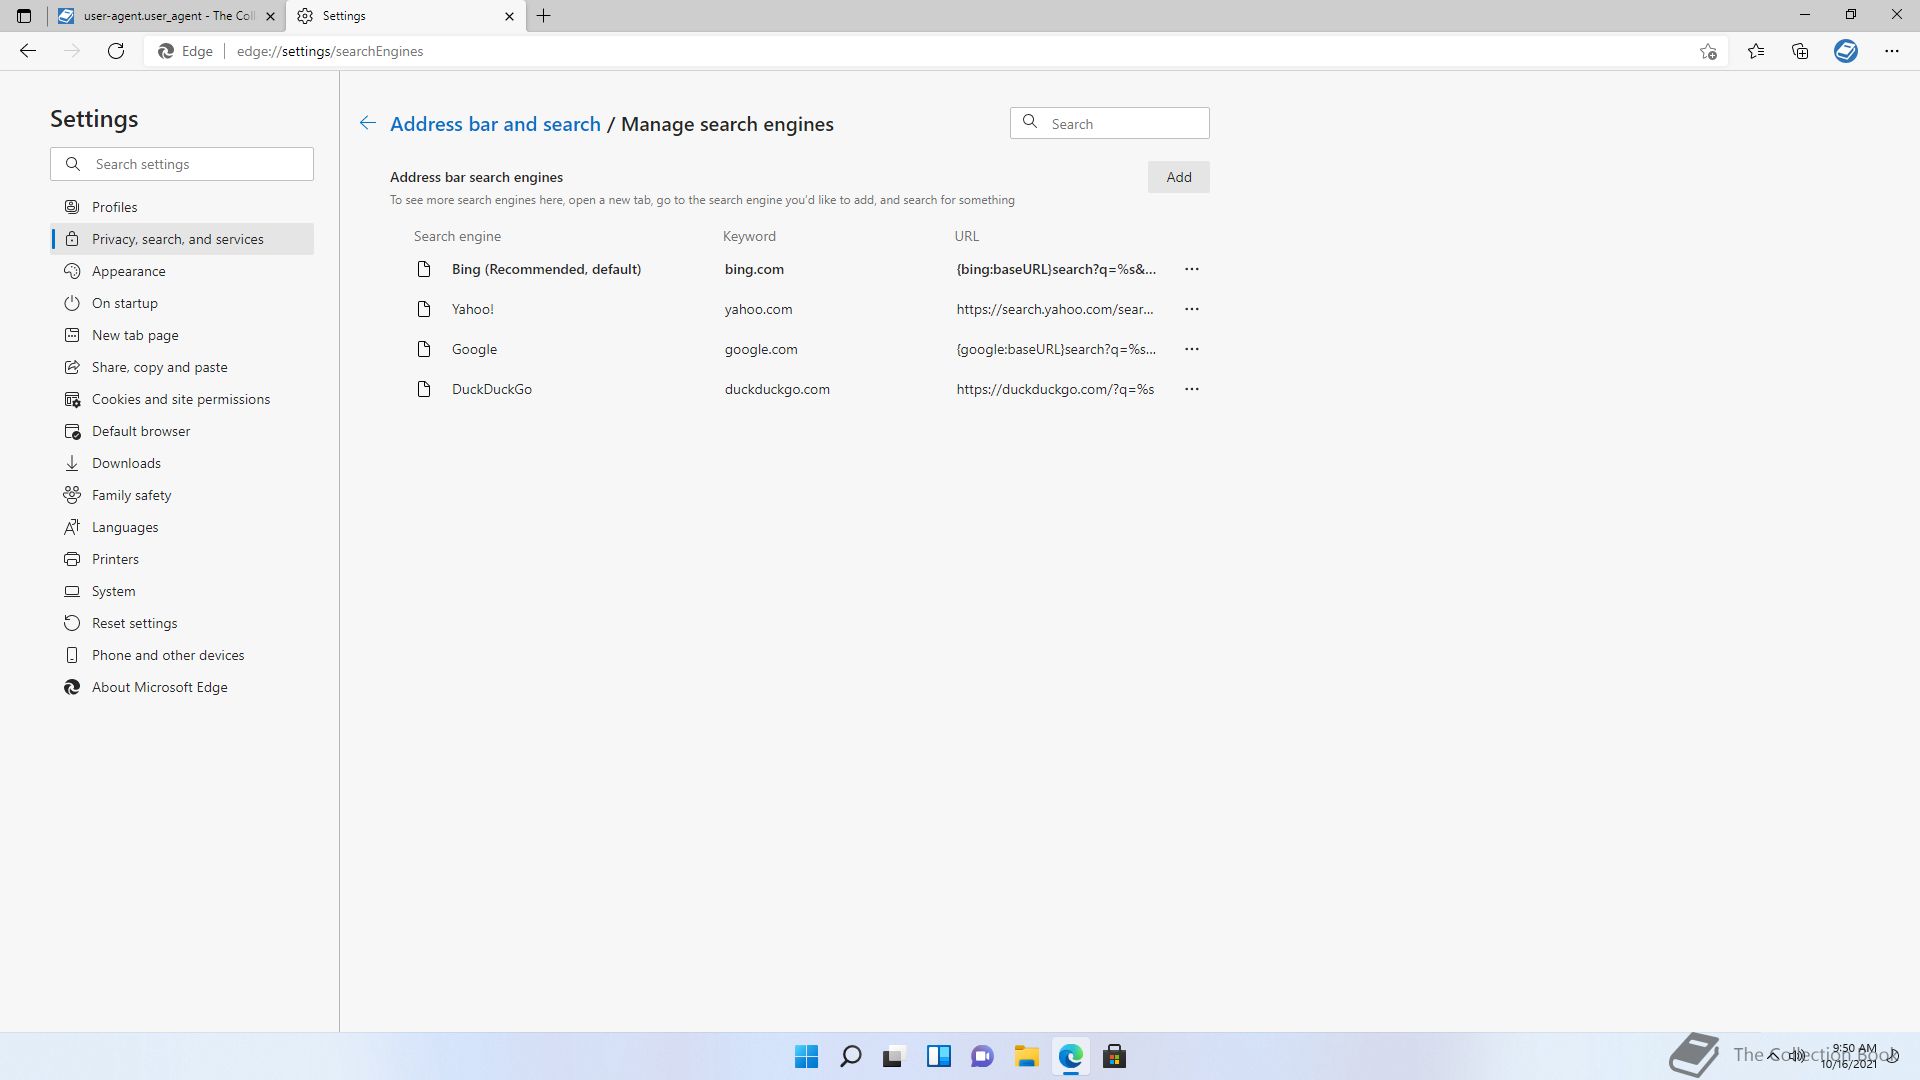1920x1080 pixels.
Task: Open Family safety settings
Action: pyautogui.click(x=182, y=495)
